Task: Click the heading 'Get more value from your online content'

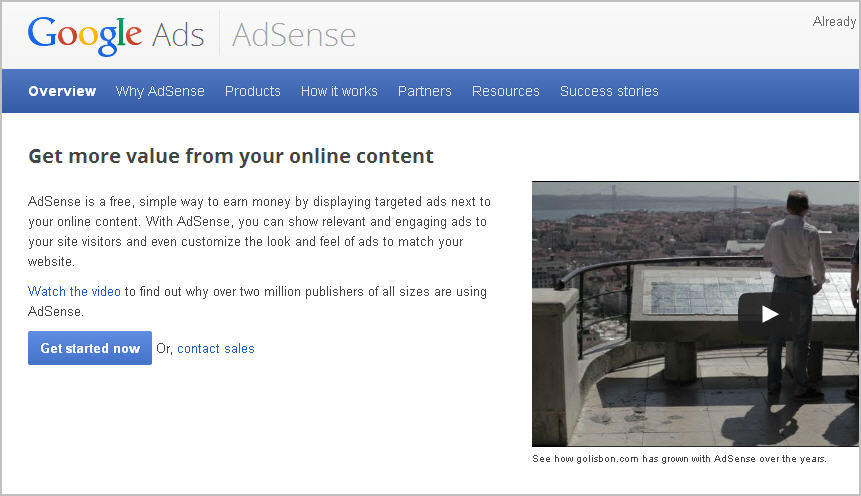Action: click(x=231, y=156)
